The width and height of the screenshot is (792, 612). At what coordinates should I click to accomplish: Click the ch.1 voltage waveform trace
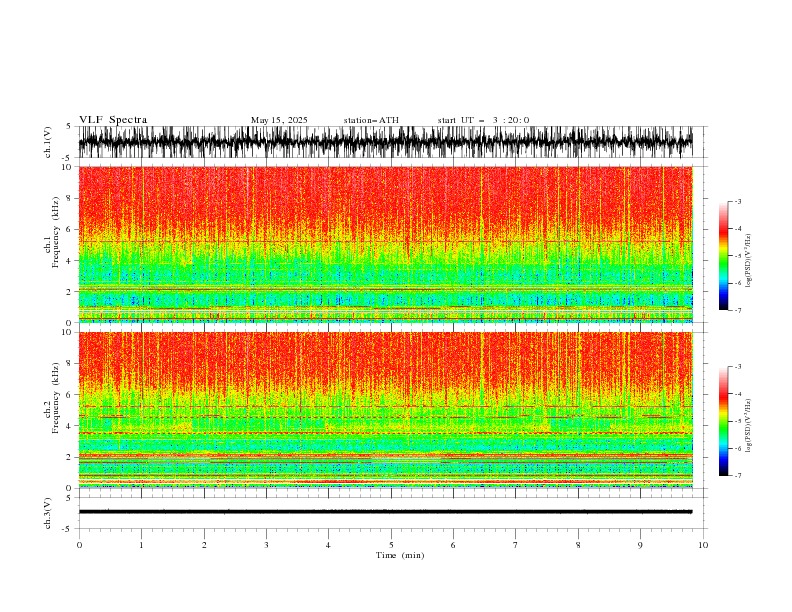385,142
